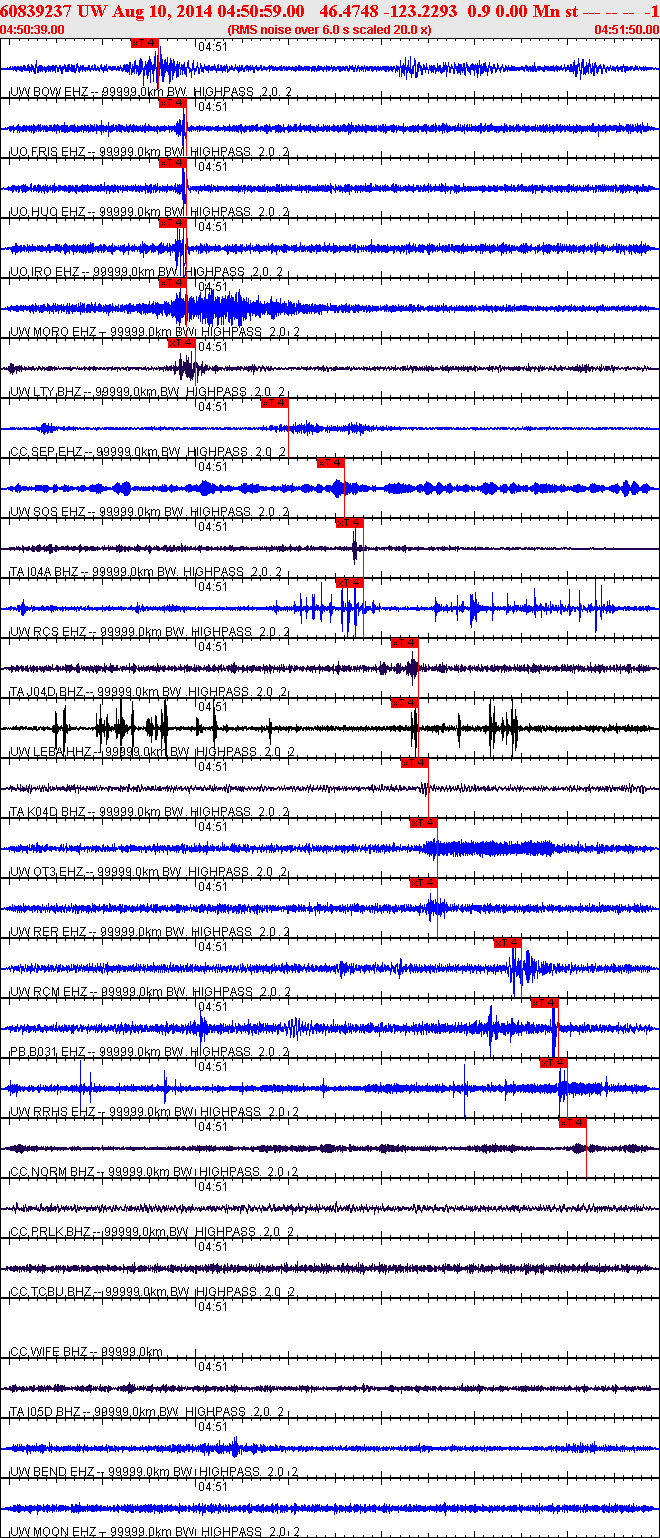Click the arrival pick on UW MORO trace

[x=173, y=283]
